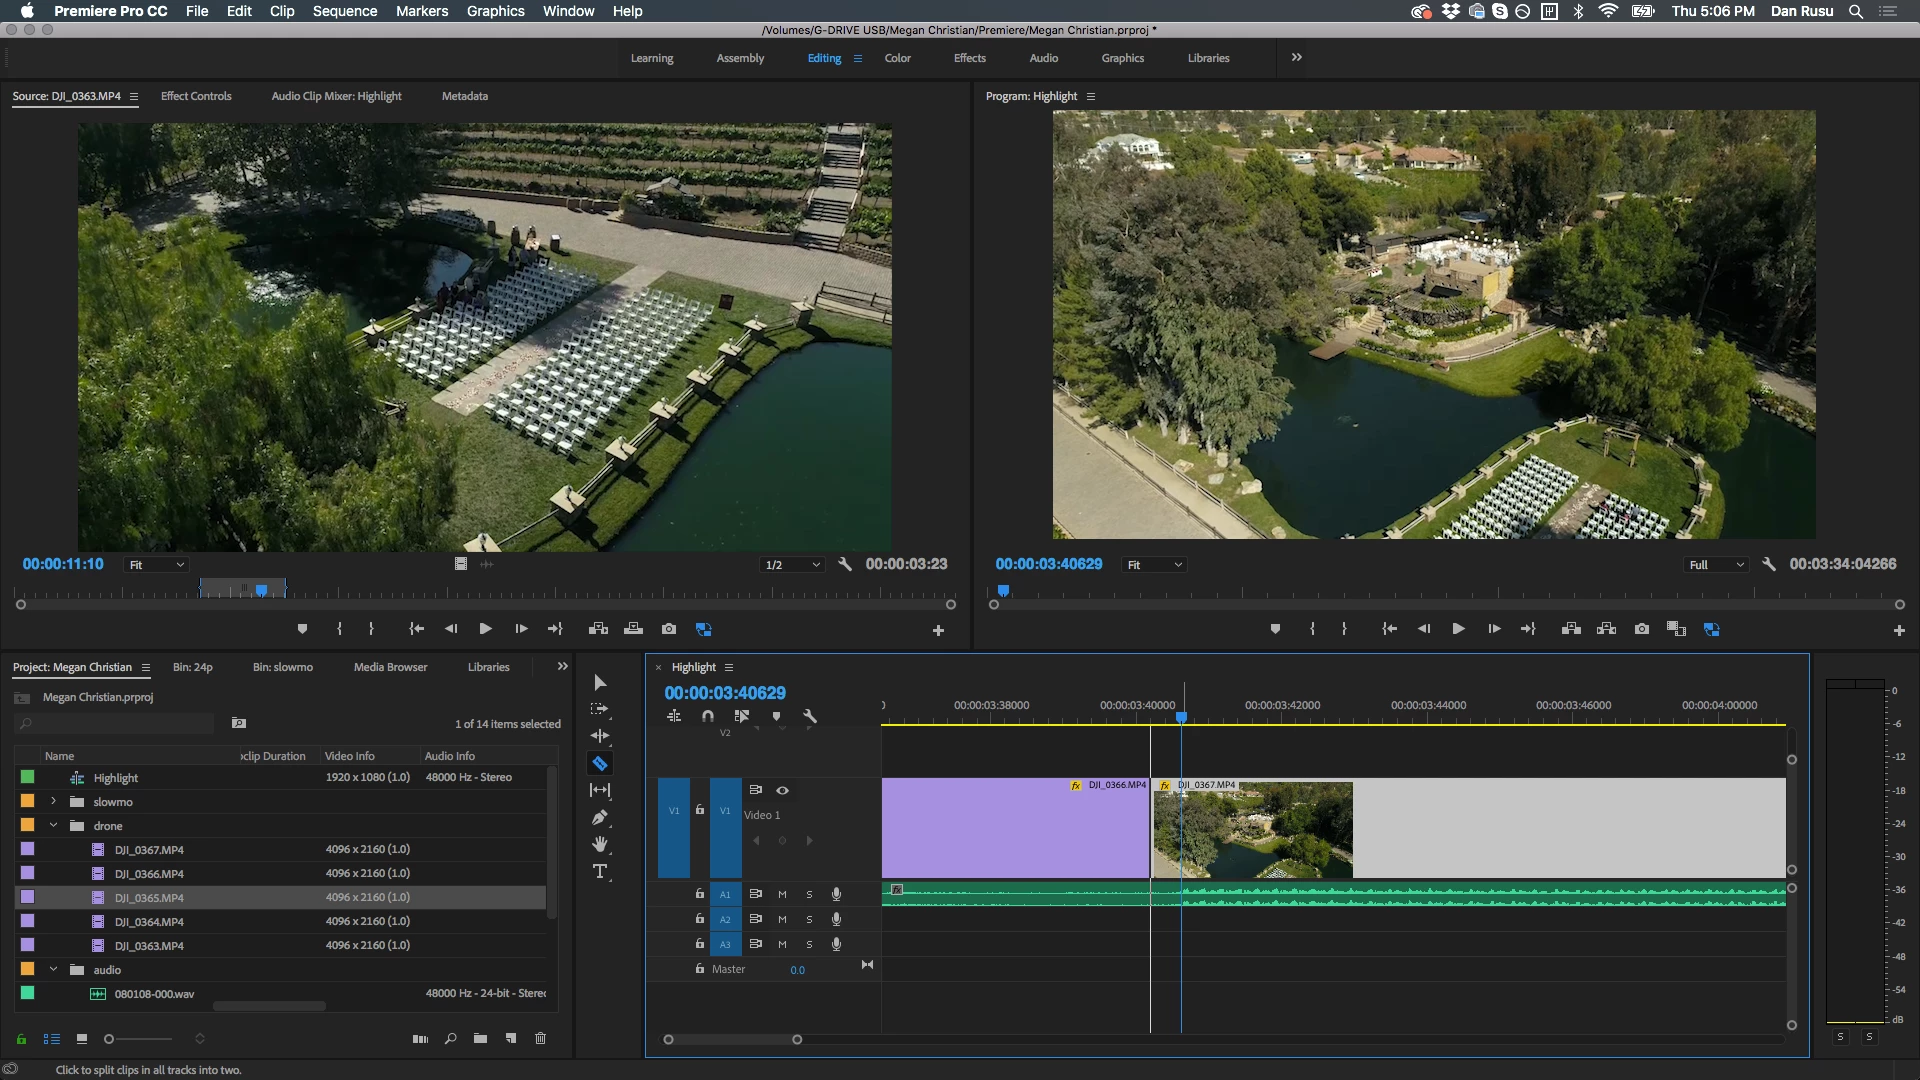Open the Source monitor 1/2 resolution dropdown
The width and height of the screenshot is (1920, 1080).
tap(792, 565)
